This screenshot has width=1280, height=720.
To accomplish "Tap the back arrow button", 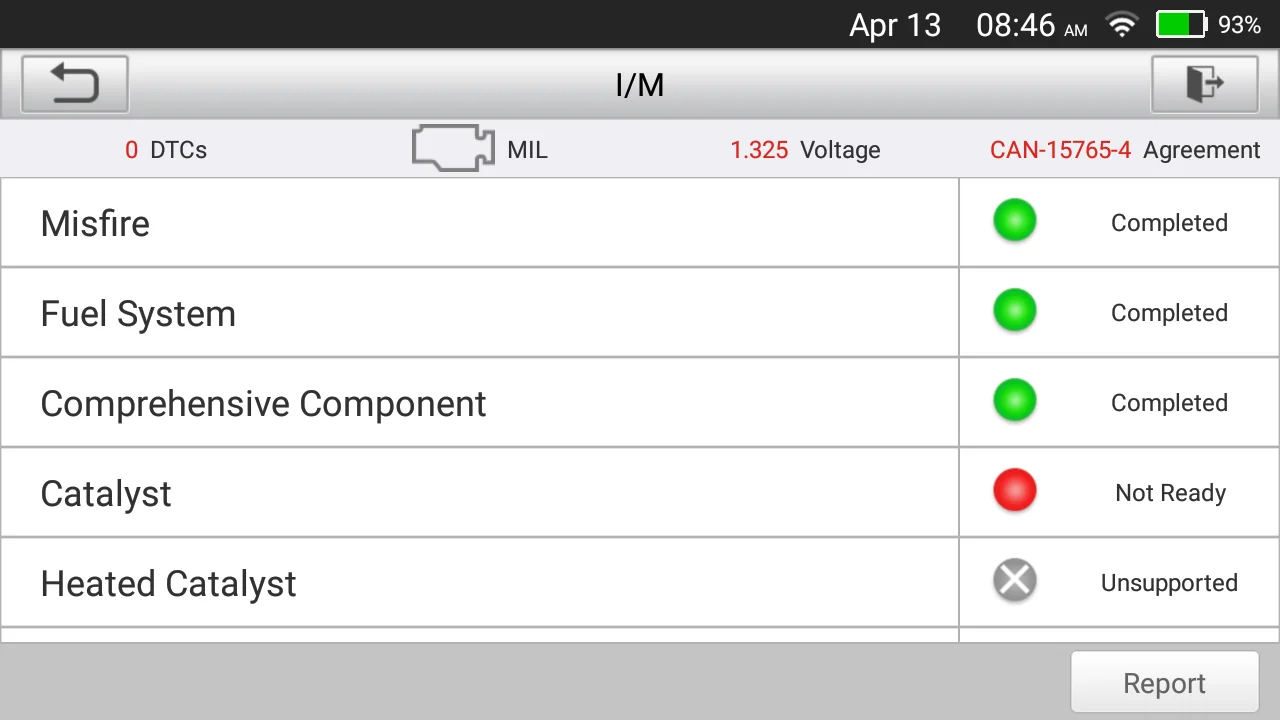I will coord(75,84).
